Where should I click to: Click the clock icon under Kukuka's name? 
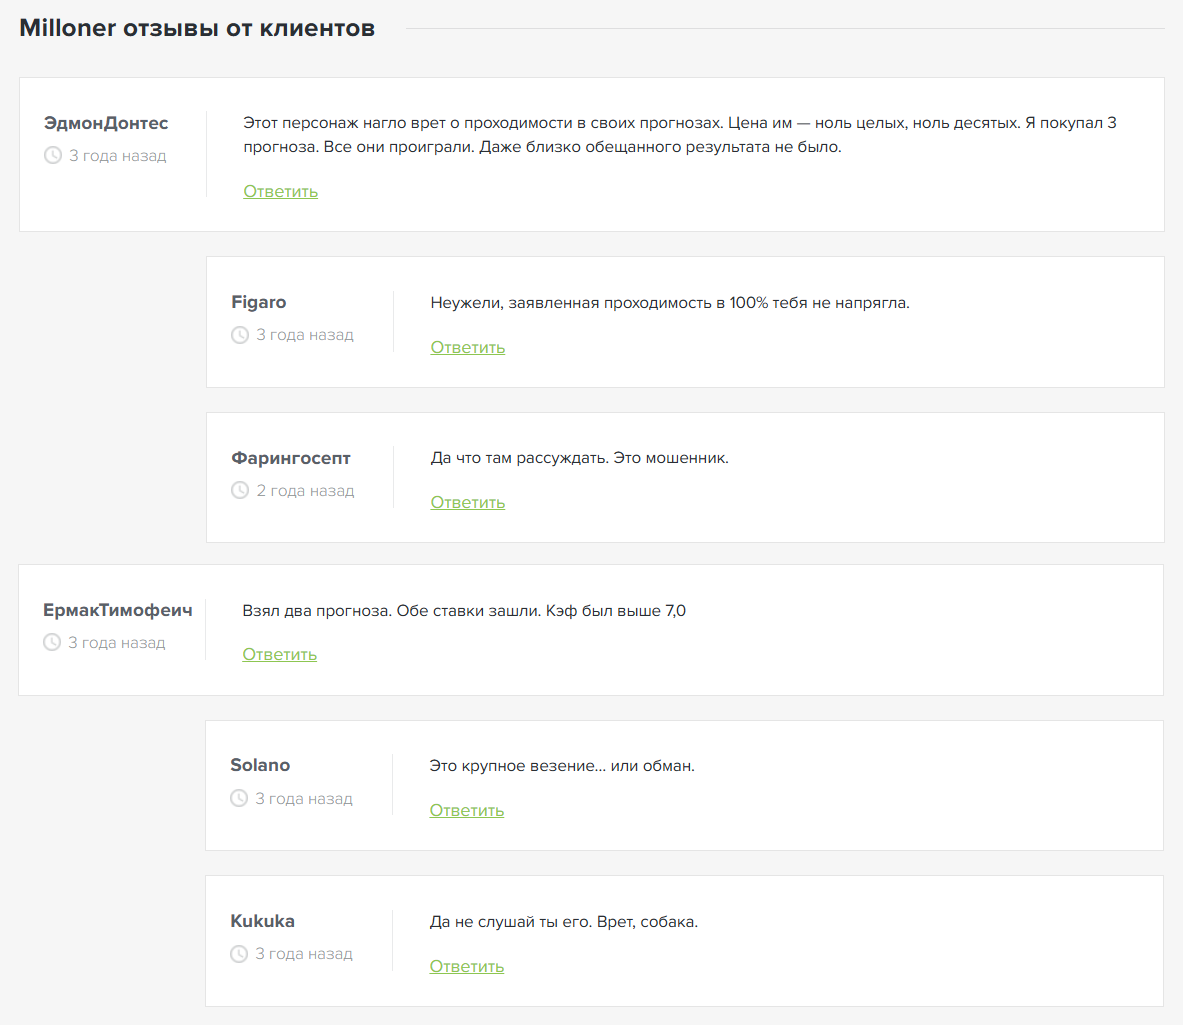(239, 954)
